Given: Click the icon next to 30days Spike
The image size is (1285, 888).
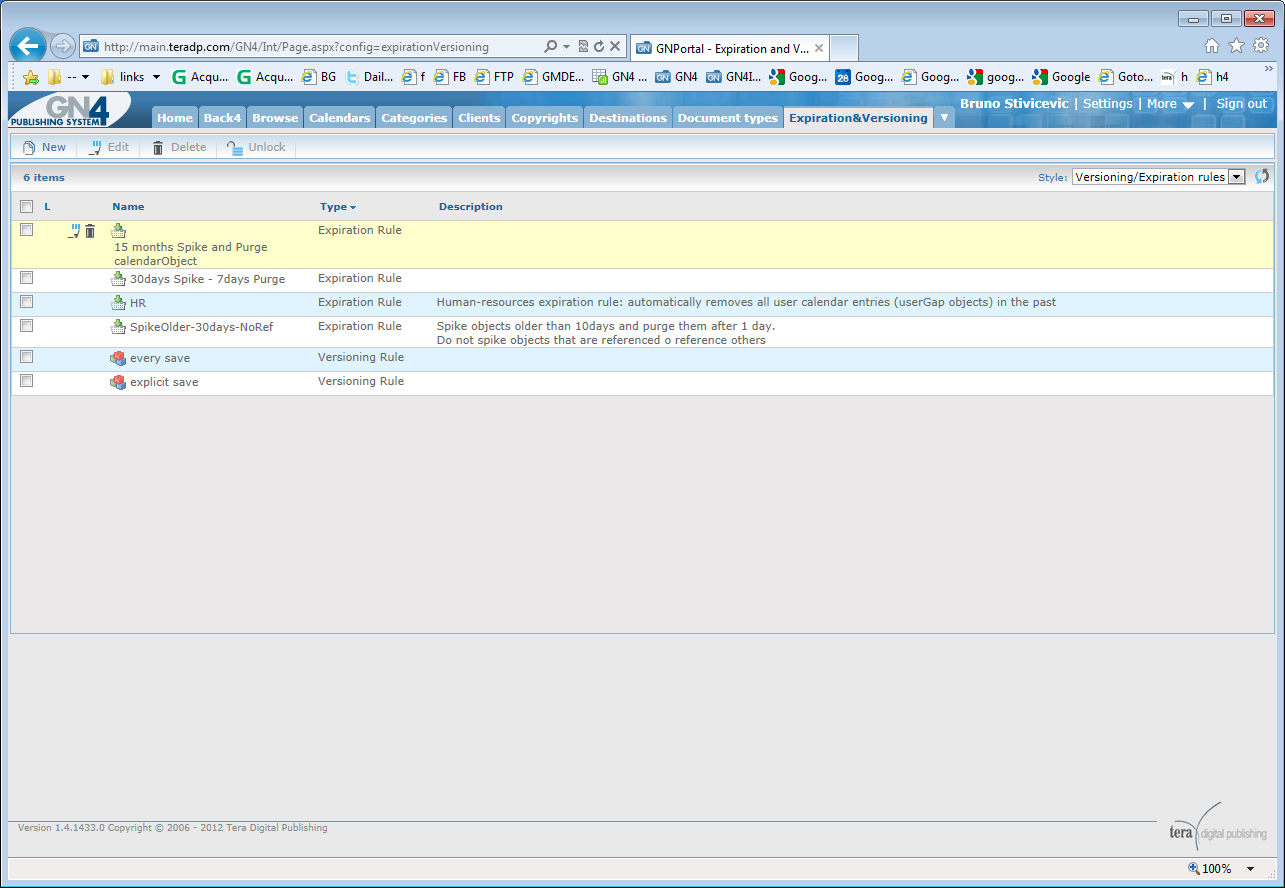Looking at the screenshot, I should pos(118,279).
